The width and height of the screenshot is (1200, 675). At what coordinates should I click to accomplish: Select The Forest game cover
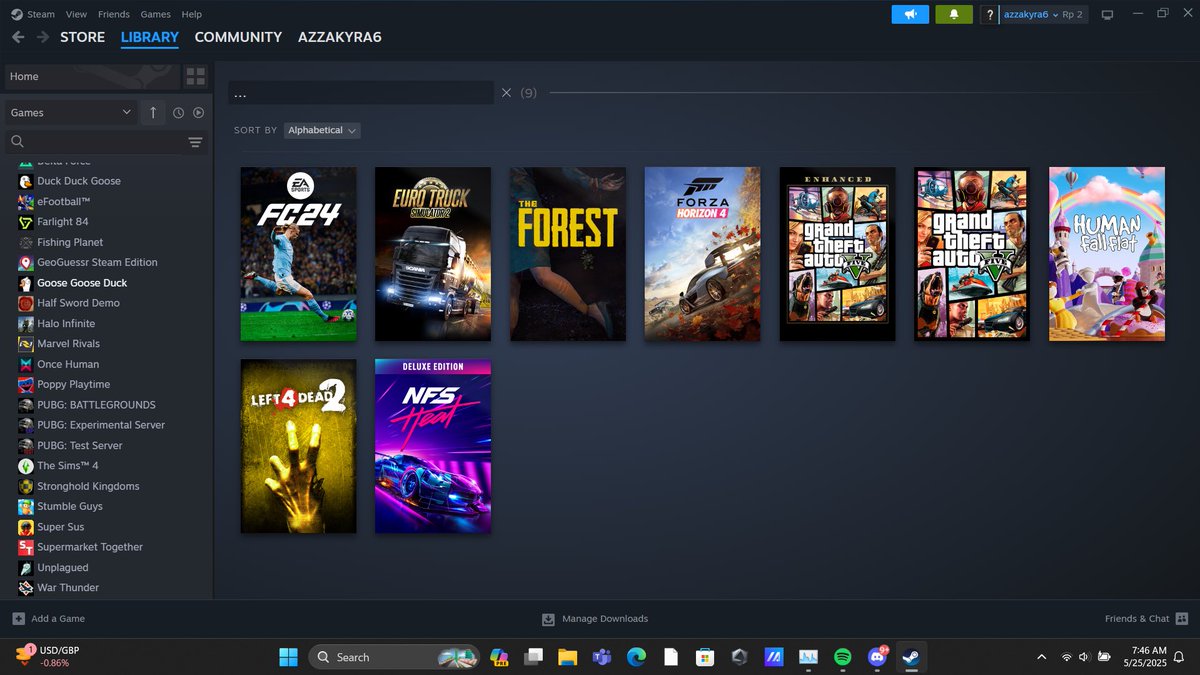tap(568, 254)
